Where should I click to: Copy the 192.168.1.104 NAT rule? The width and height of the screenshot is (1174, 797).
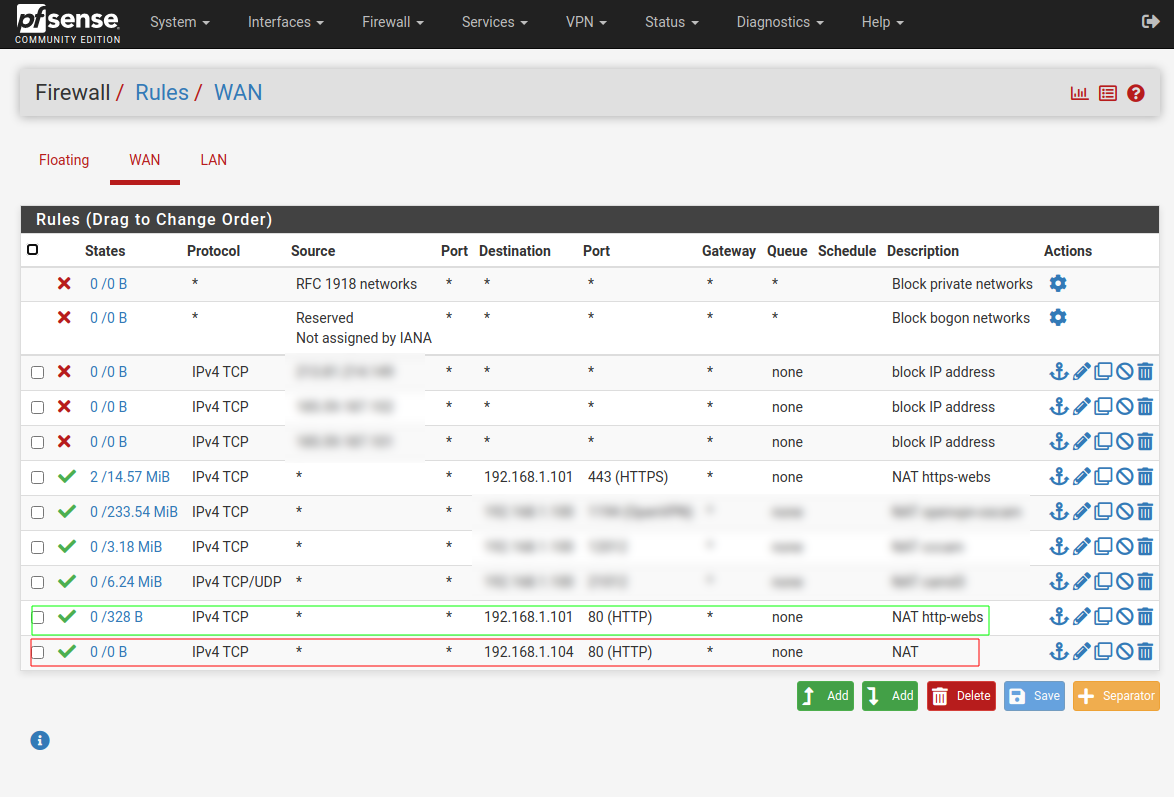pos(1103,652)
